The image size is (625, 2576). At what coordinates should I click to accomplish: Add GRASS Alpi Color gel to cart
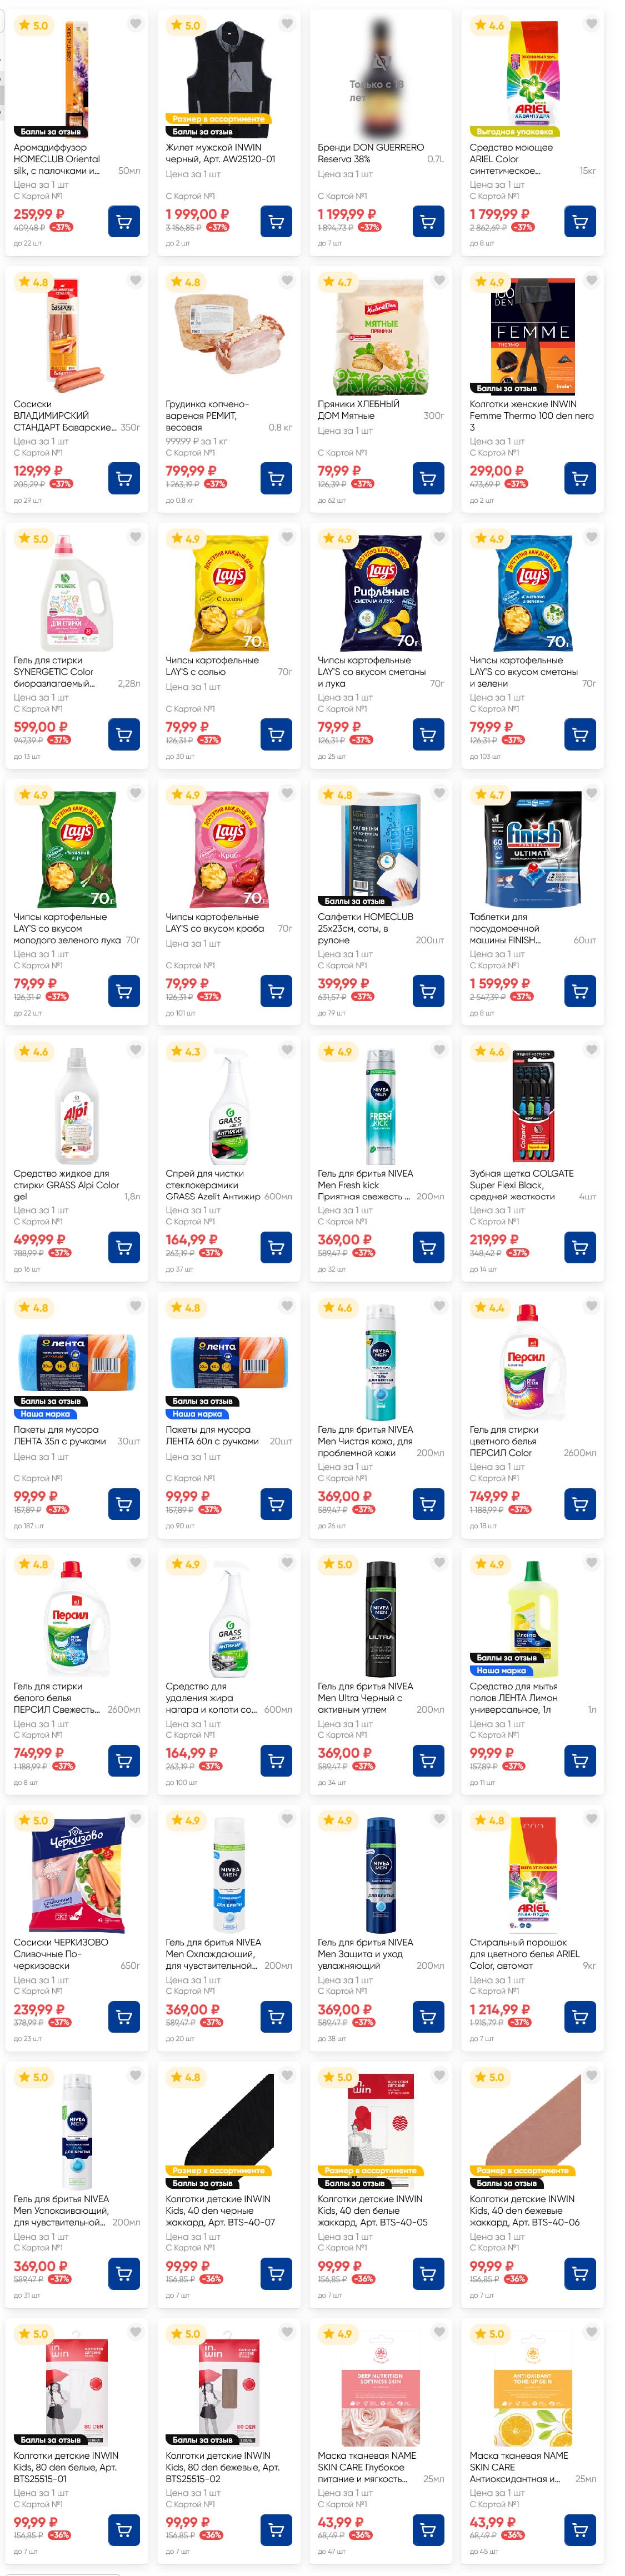click(x=124, y=1247)
